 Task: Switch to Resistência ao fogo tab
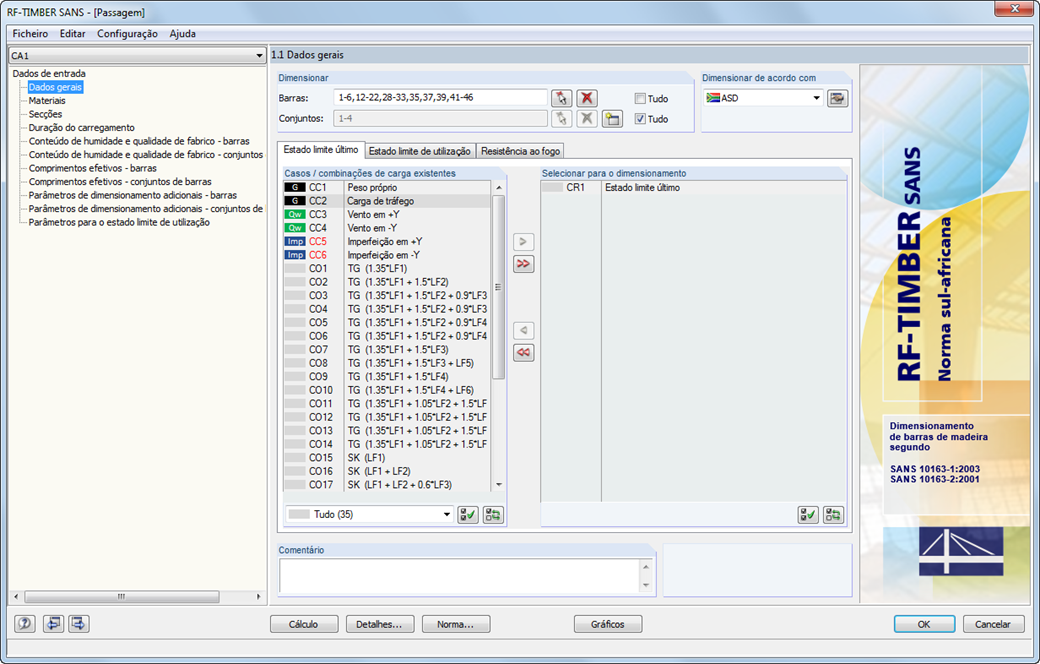[x=521, y=151]
